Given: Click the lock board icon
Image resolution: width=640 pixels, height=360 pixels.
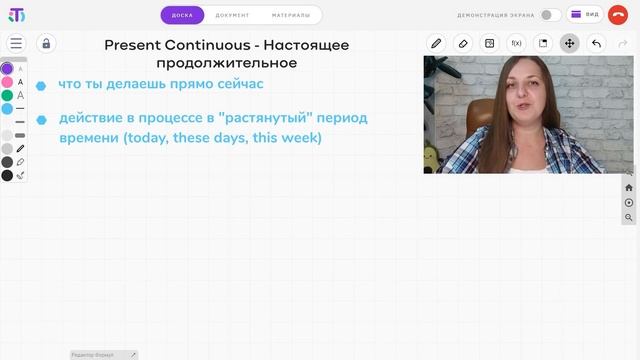Looking at the screenshot, I should coord(46,43).
